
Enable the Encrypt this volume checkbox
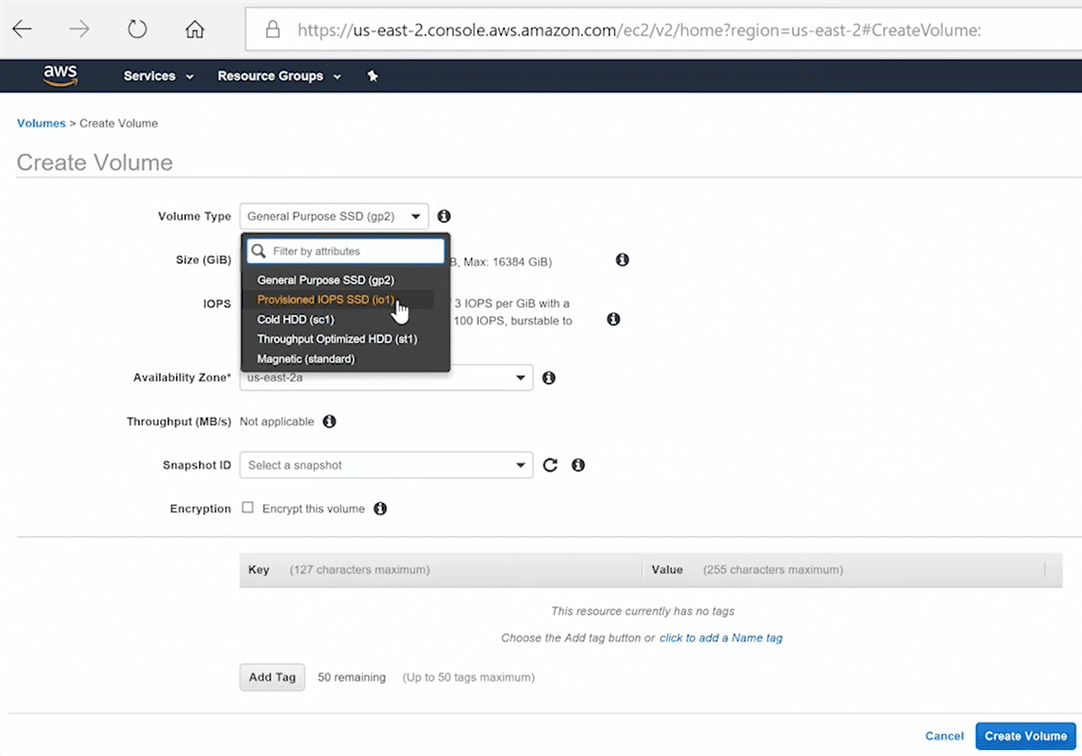[x=248, y=508]
